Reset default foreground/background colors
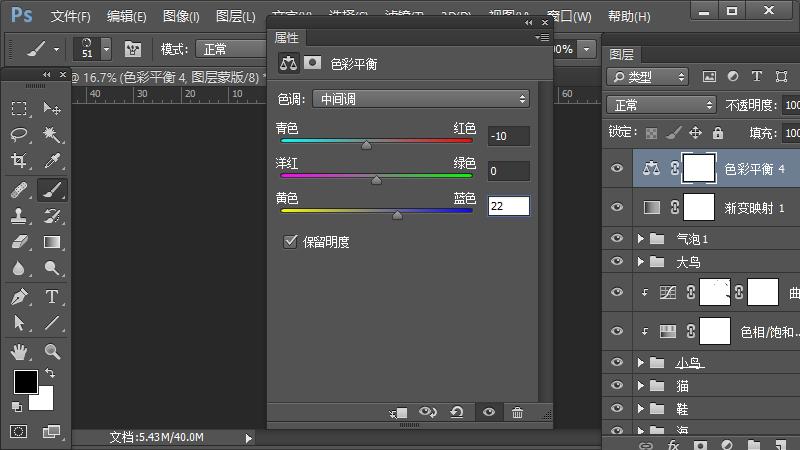The width and height of the screenshot is (800, 450). 17,407
